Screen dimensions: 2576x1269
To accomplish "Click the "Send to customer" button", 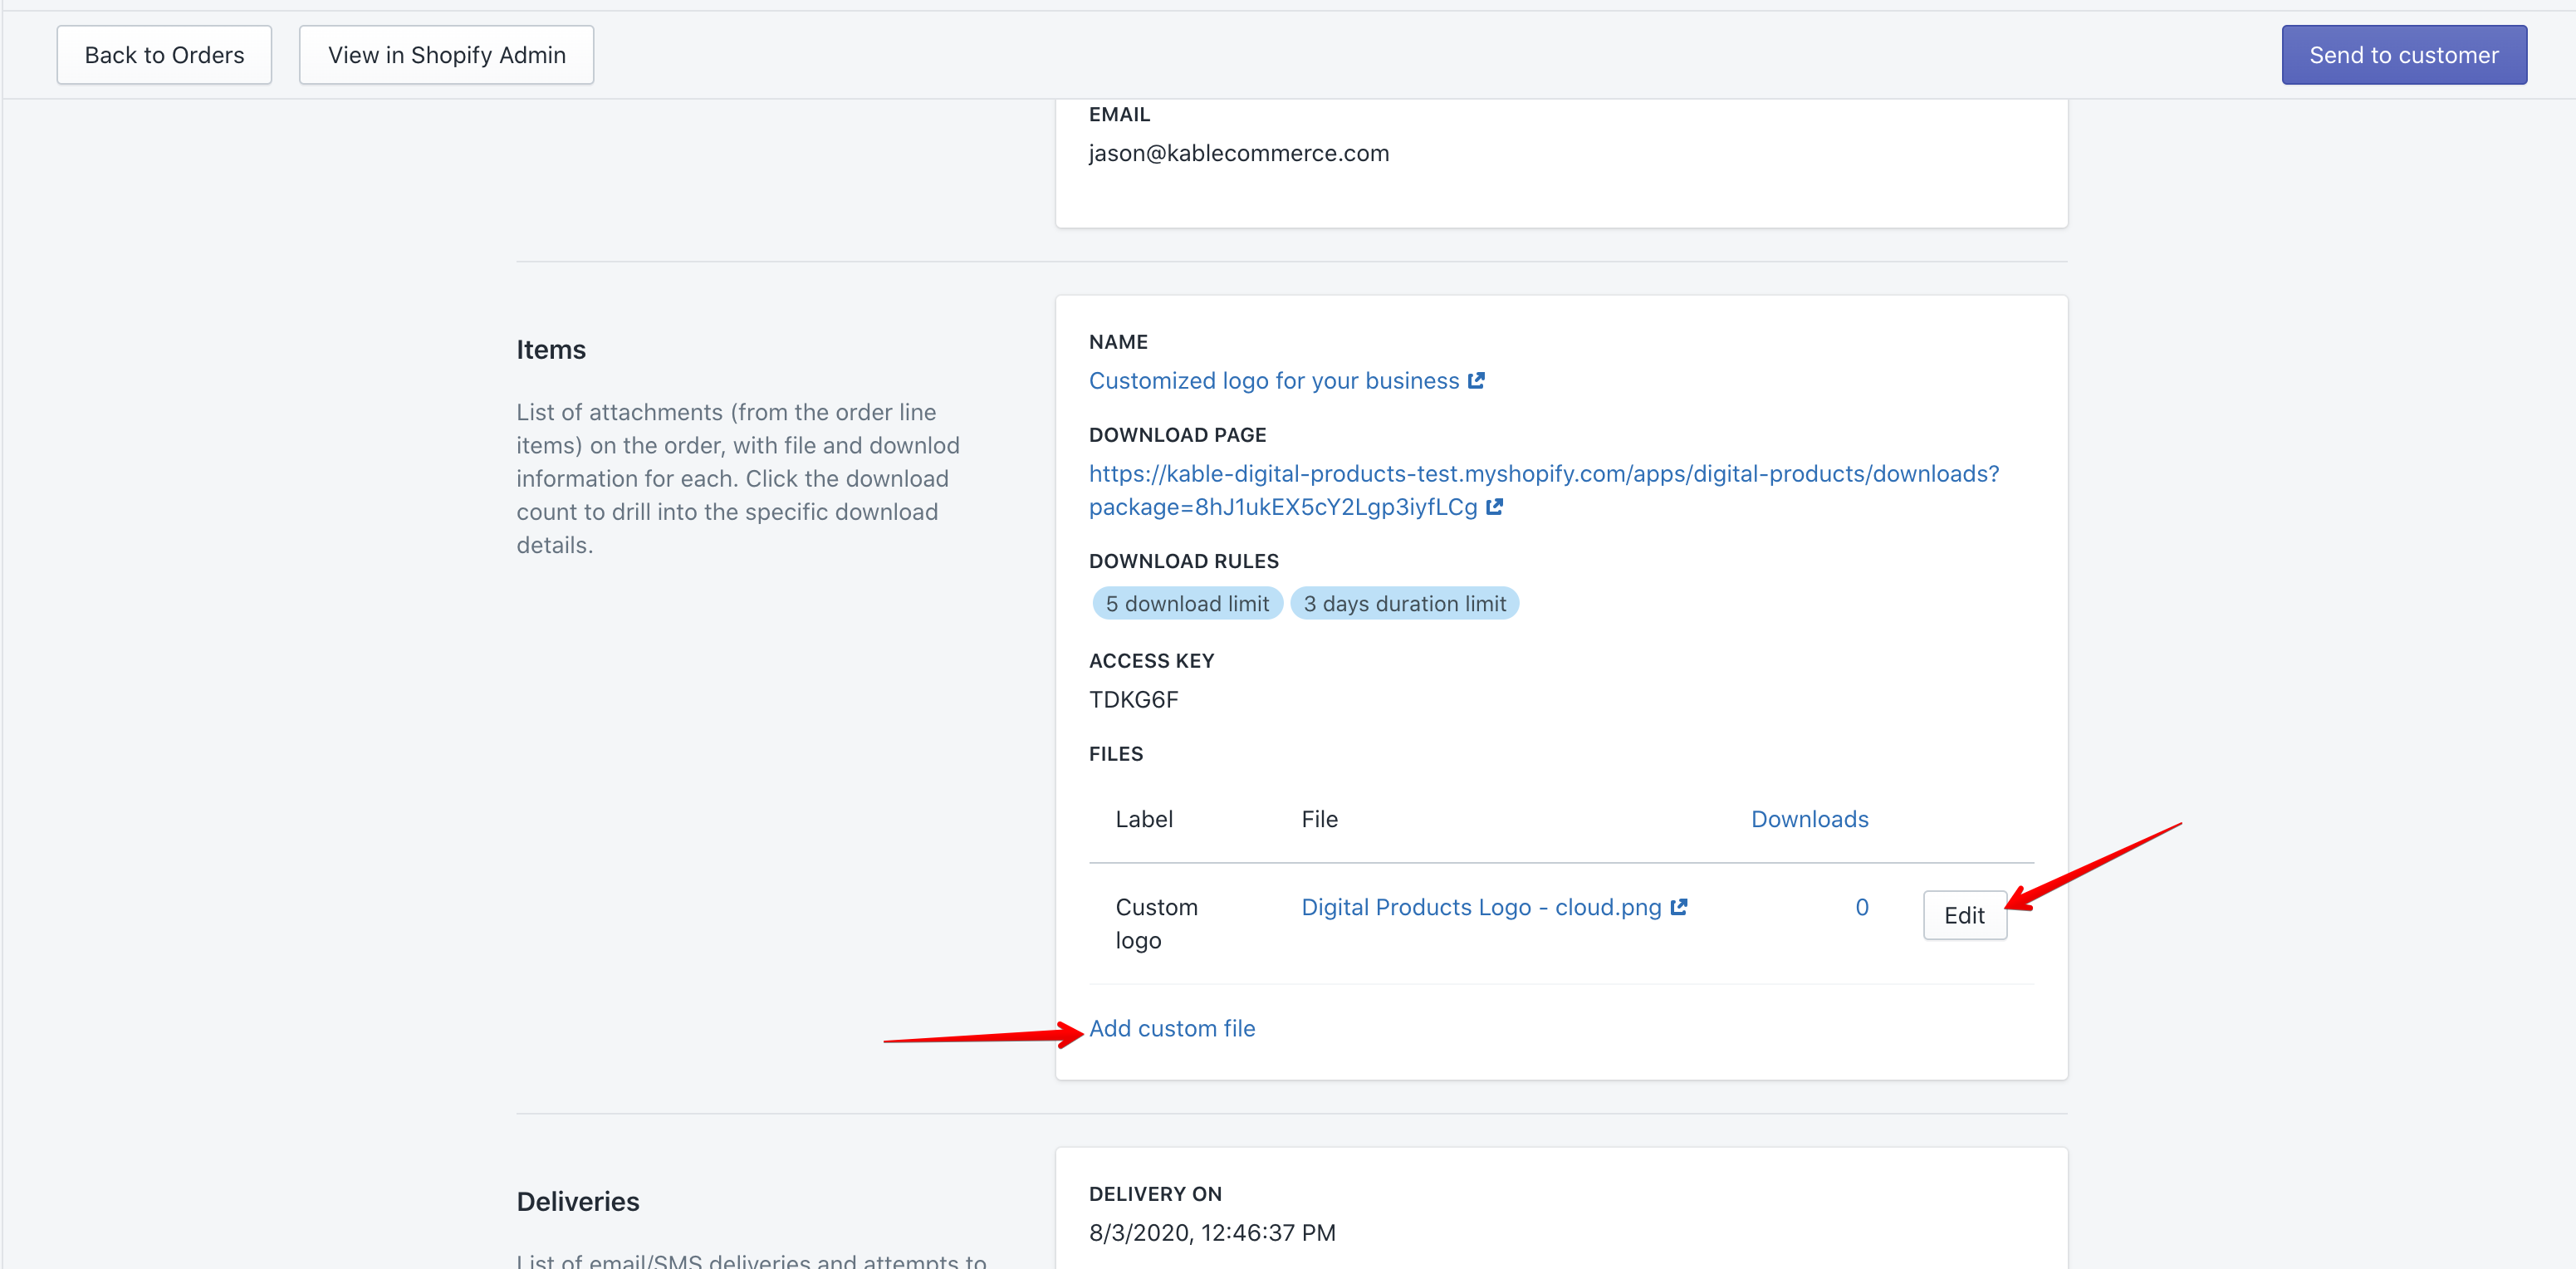I will click(2404, 54).
